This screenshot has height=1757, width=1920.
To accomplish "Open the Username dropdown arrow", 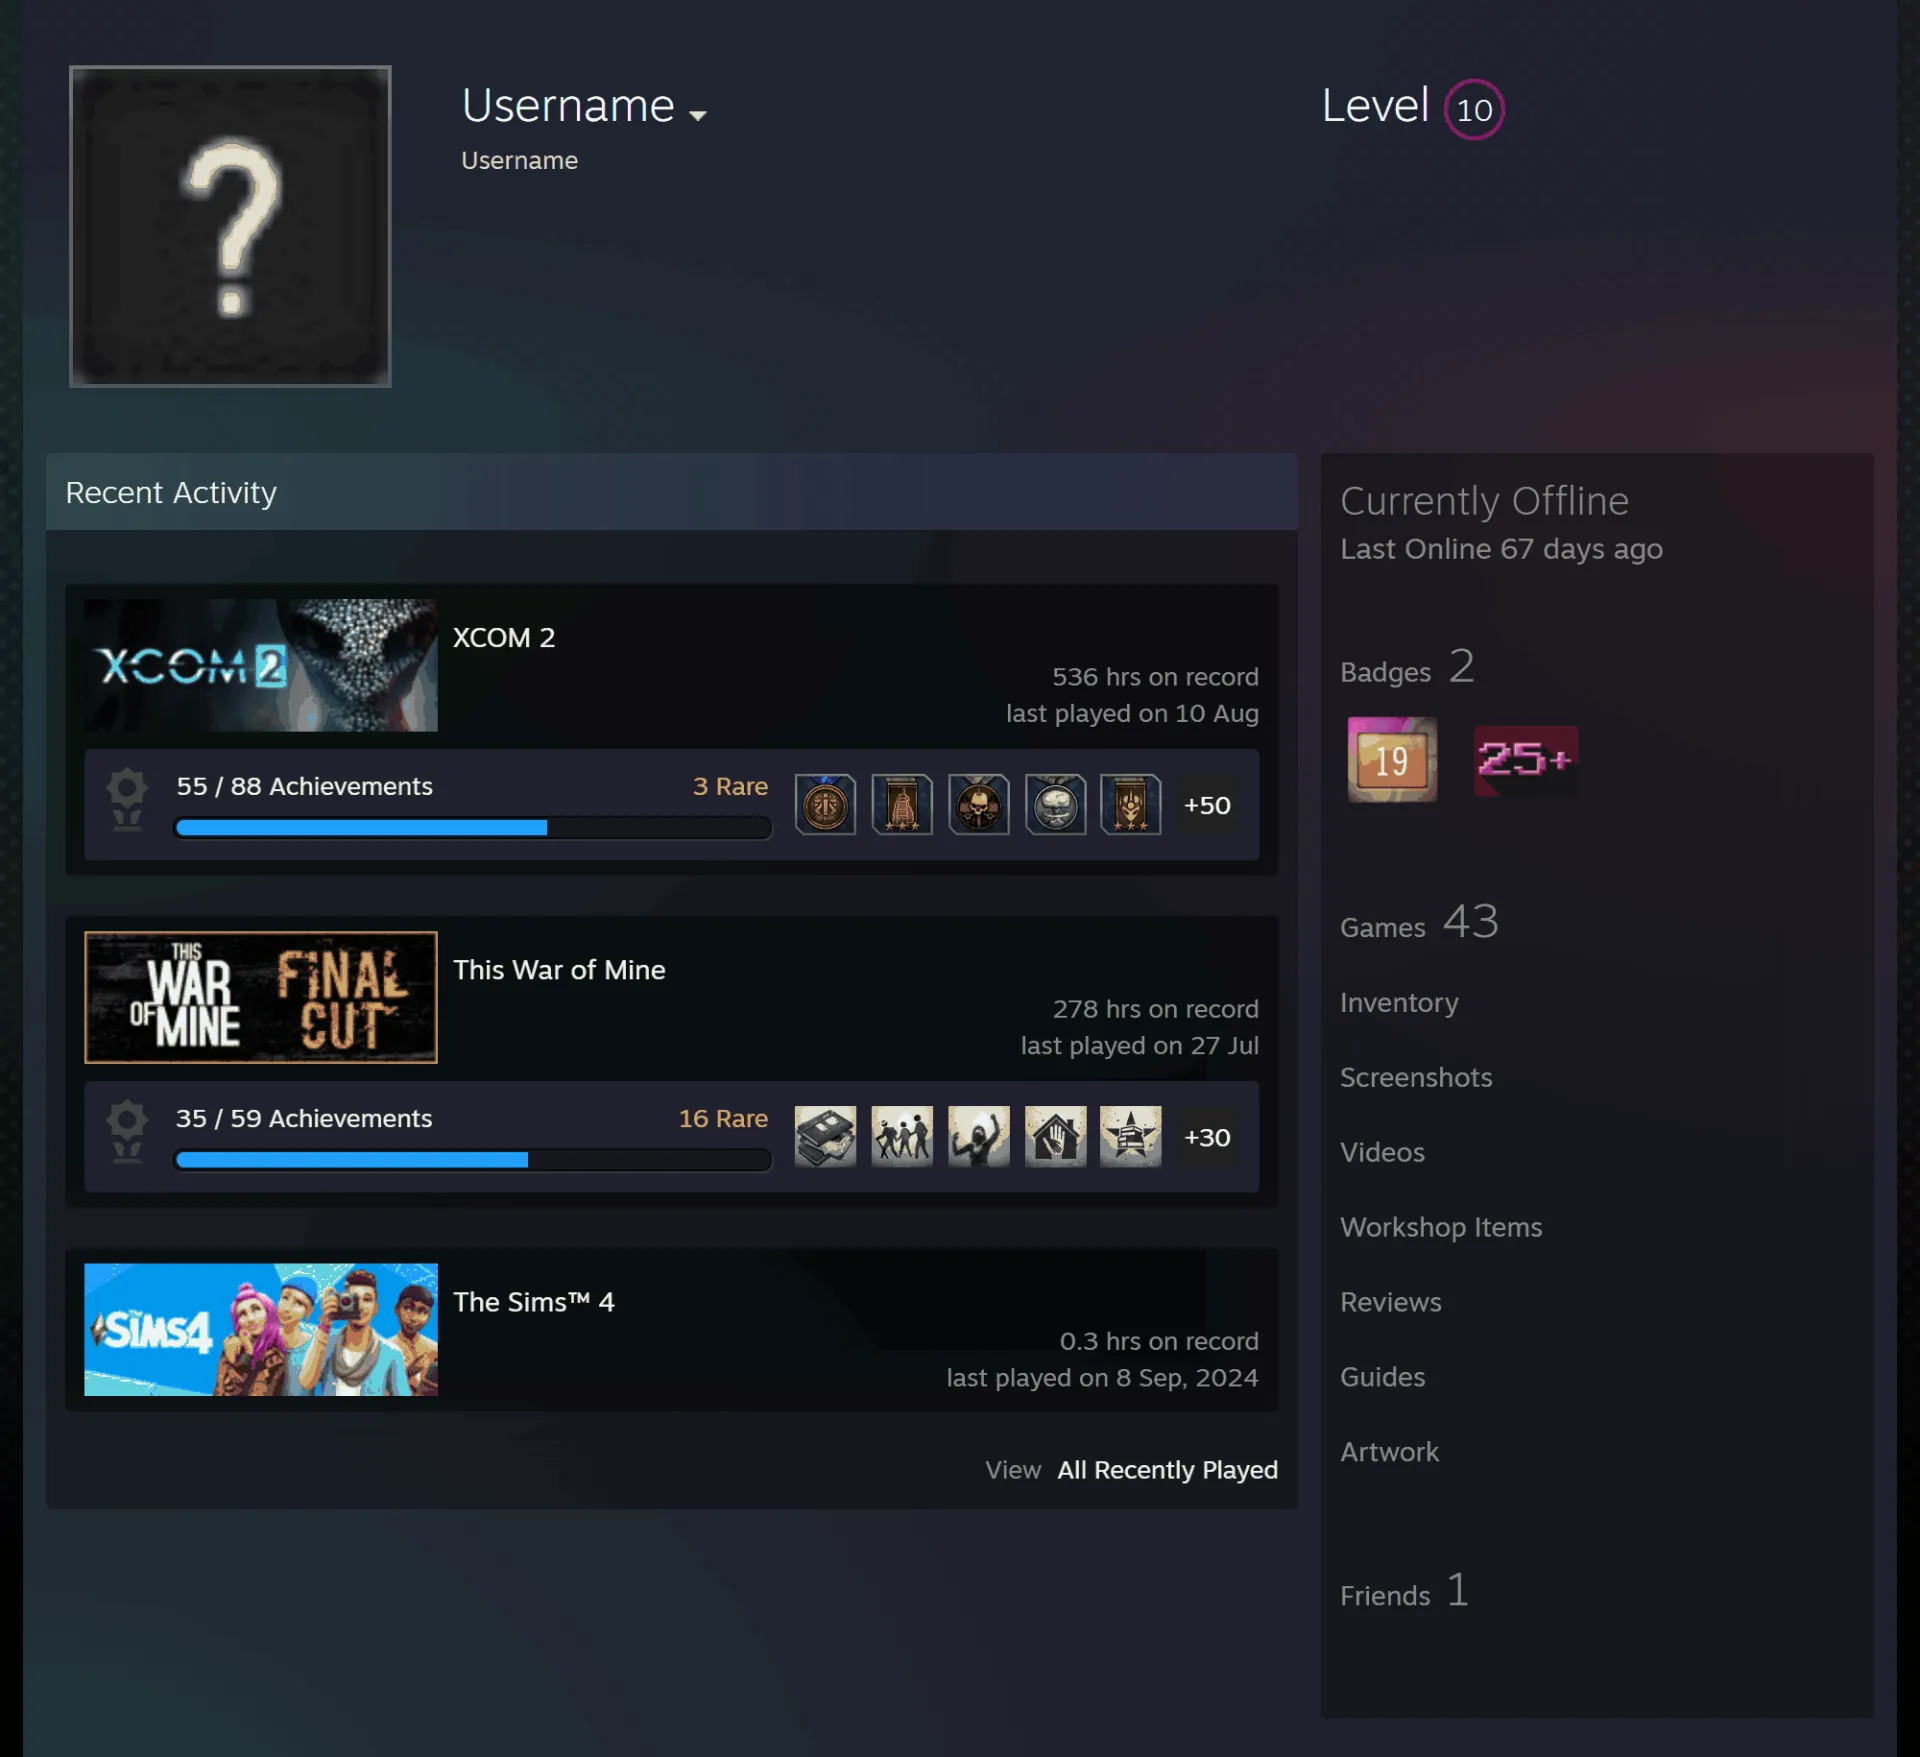I will (x=698, y=115).
